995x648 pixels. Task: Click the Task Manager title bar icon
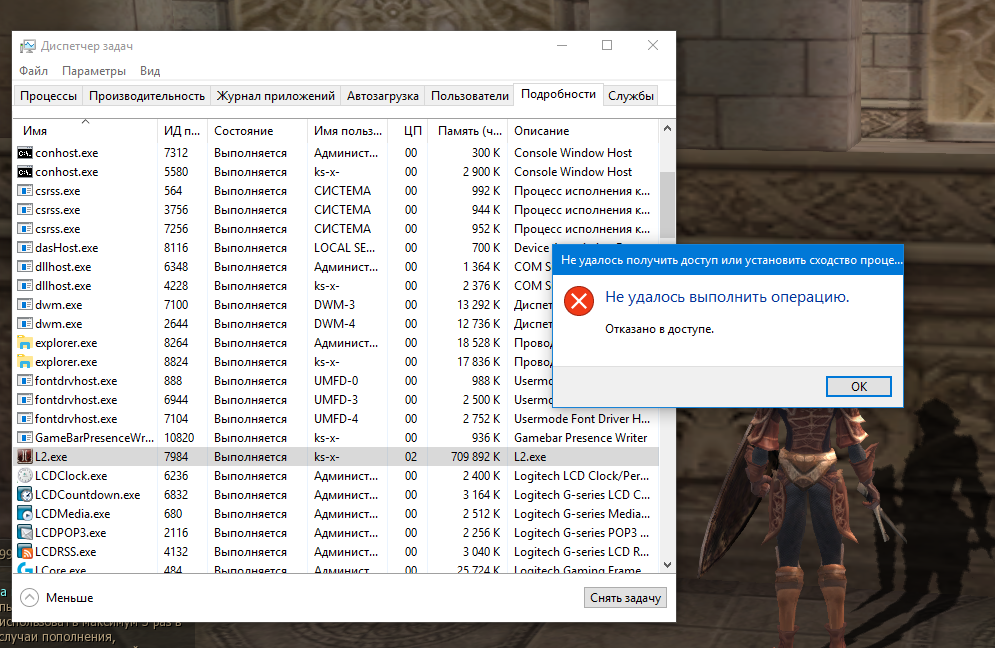[x=27, y=46]
